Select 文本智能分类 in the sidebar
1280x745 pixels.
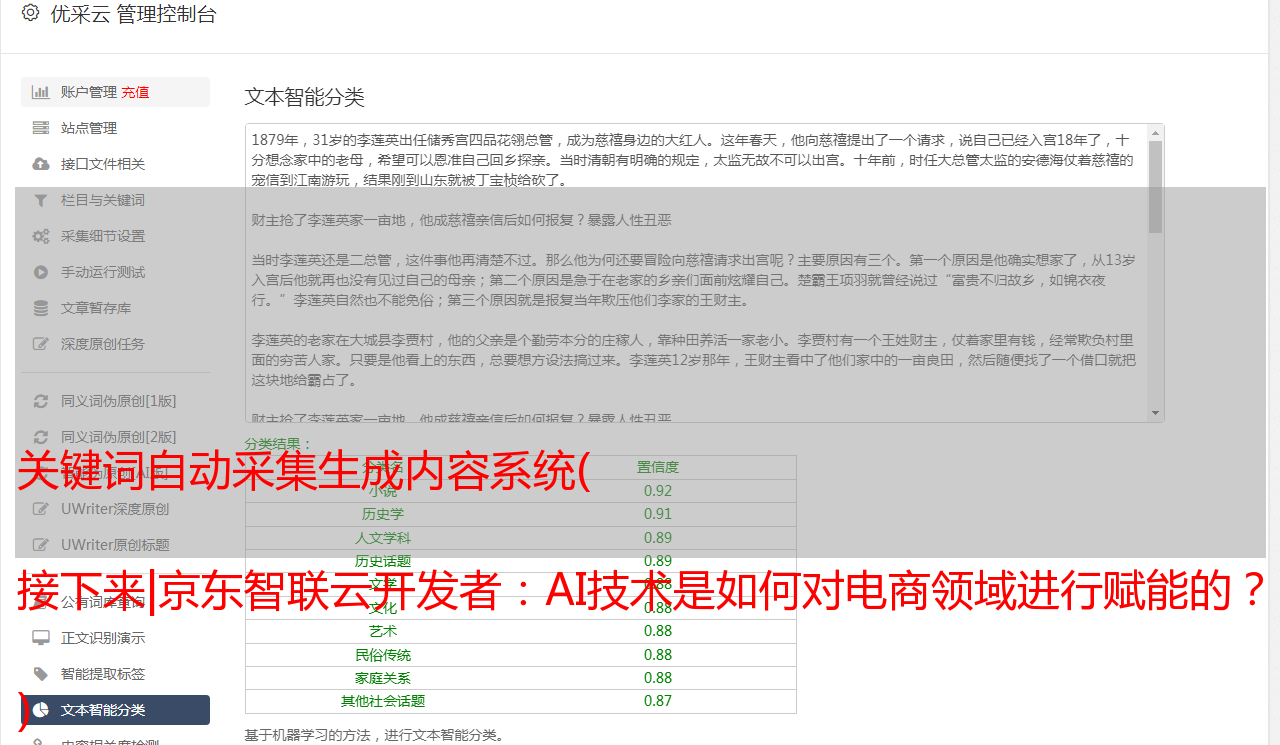[x=115, y=710]
